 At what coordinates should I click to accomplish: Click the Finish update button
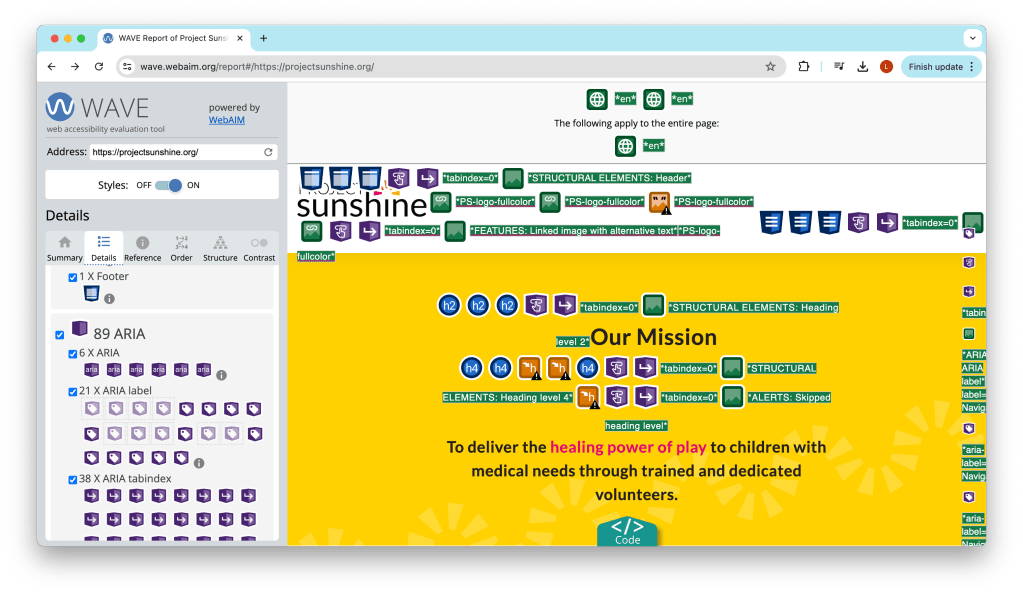(x=940, y=67)
